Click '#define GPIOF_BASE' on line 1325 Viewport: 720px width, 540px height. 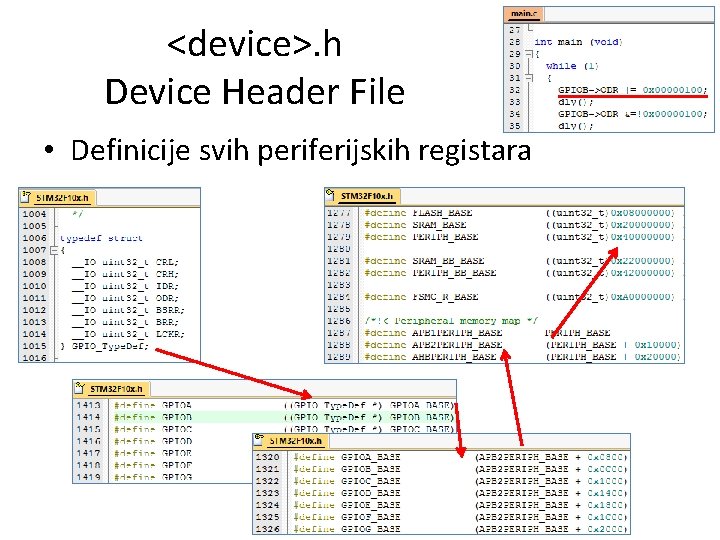[x=347, y=517]
